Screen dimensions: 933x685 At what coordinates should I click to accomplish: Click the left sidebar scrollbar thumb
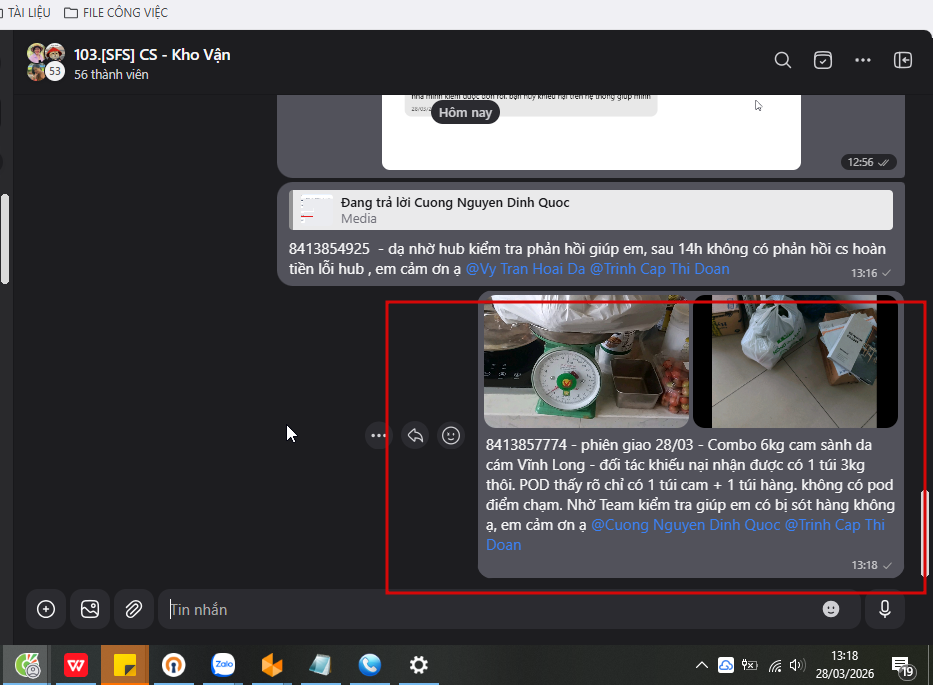pyautogui.click(x=5, y=239)
